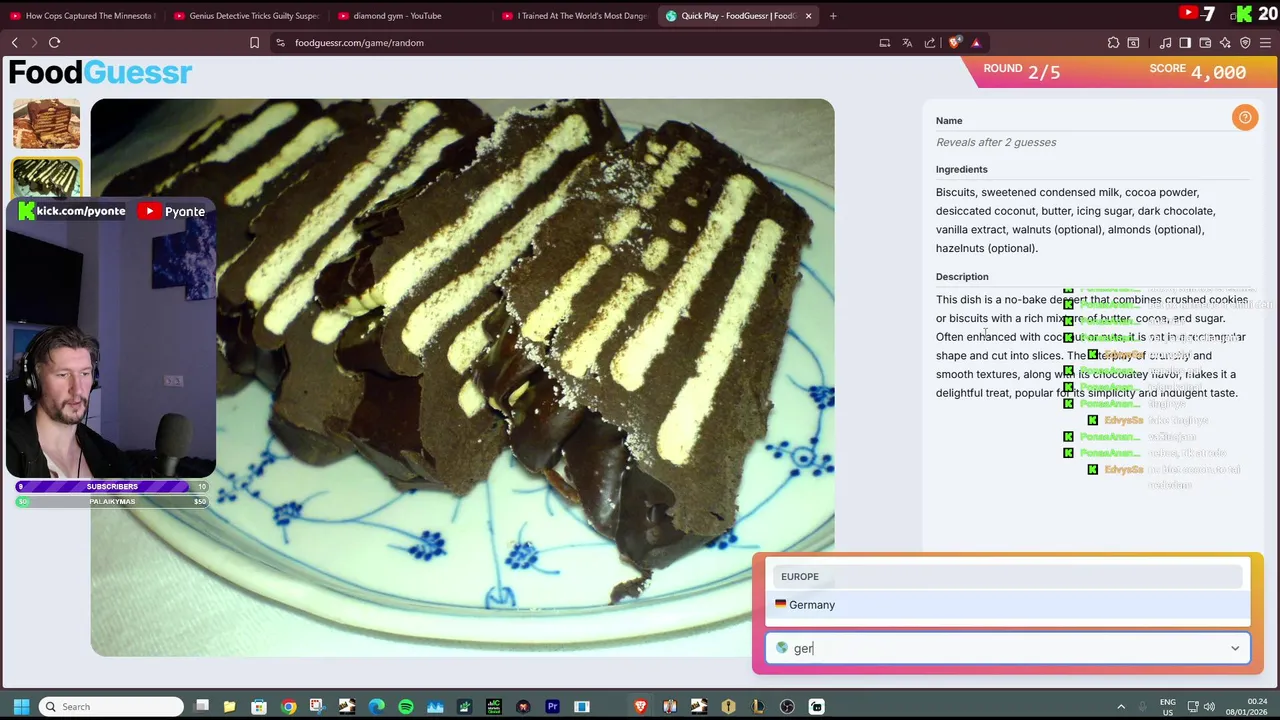
Task: Click the PALAIKYMAS goal progress bar
Action: pyautogui.click(x=112, y=501)
